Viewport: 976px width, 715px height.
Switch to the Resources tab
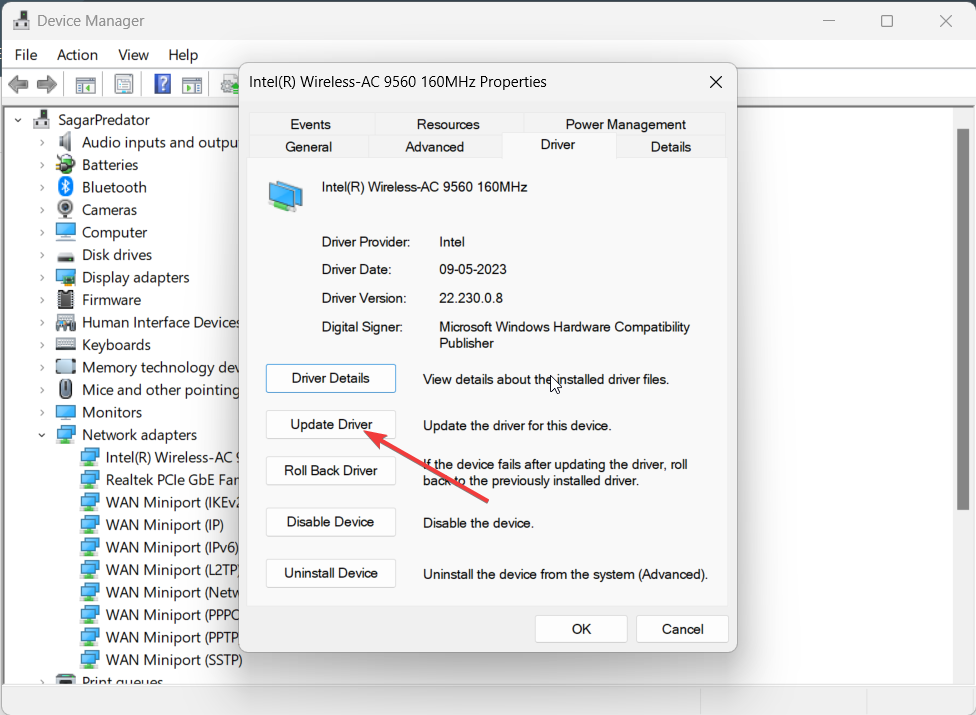pyautogui.click(x=448, y=124)
